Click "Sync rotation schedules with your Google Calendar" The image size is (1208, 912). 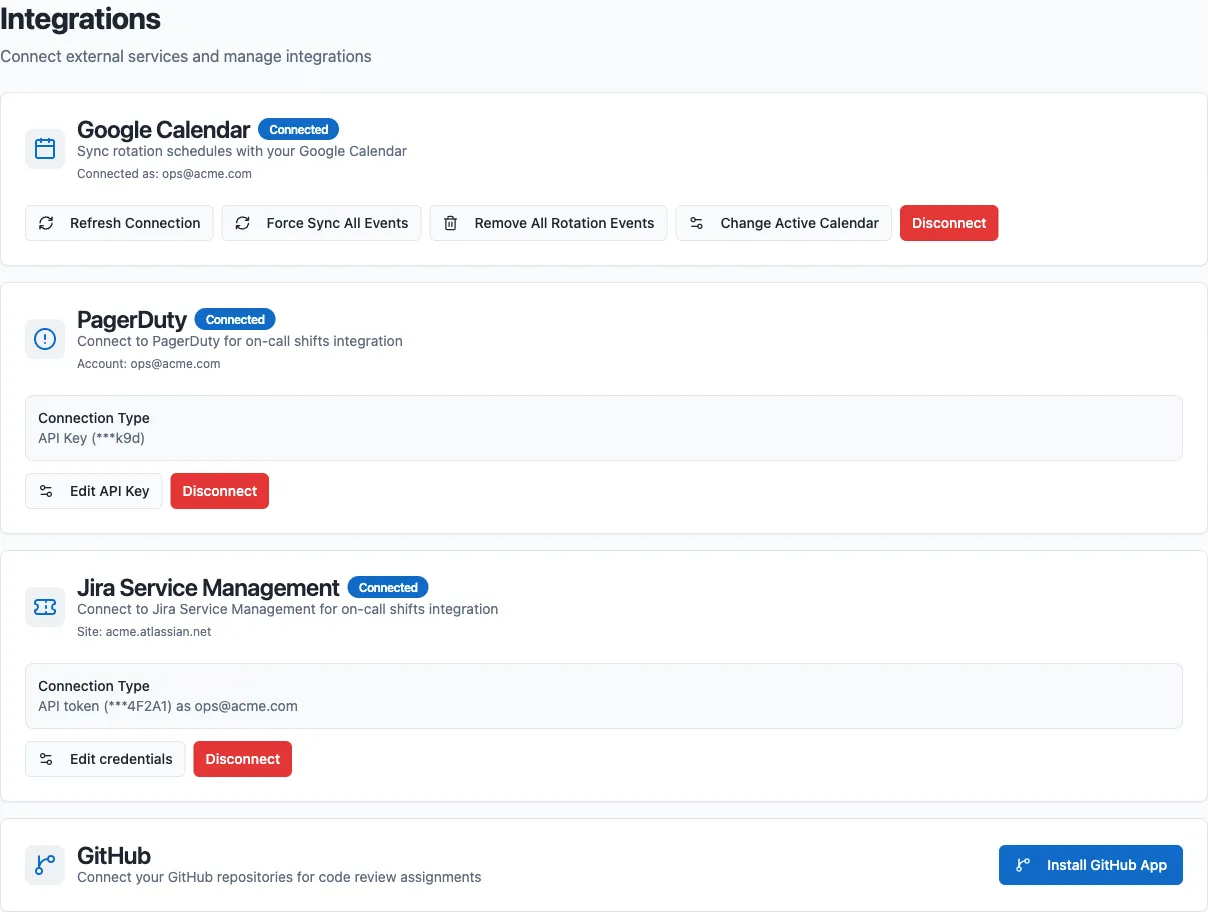[x=242, y=151]
